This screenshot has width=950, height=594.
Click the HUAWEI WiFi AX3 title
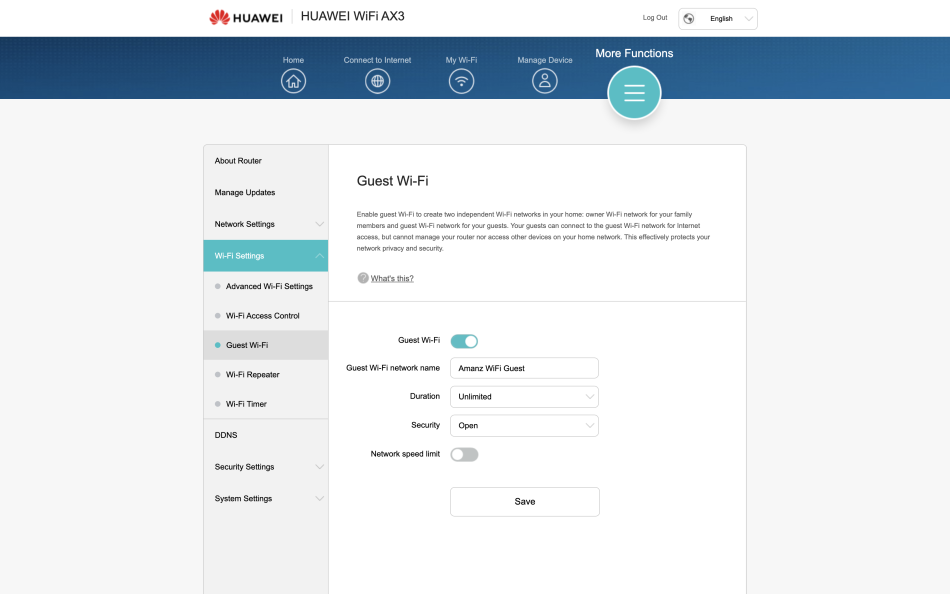[353, 16]
